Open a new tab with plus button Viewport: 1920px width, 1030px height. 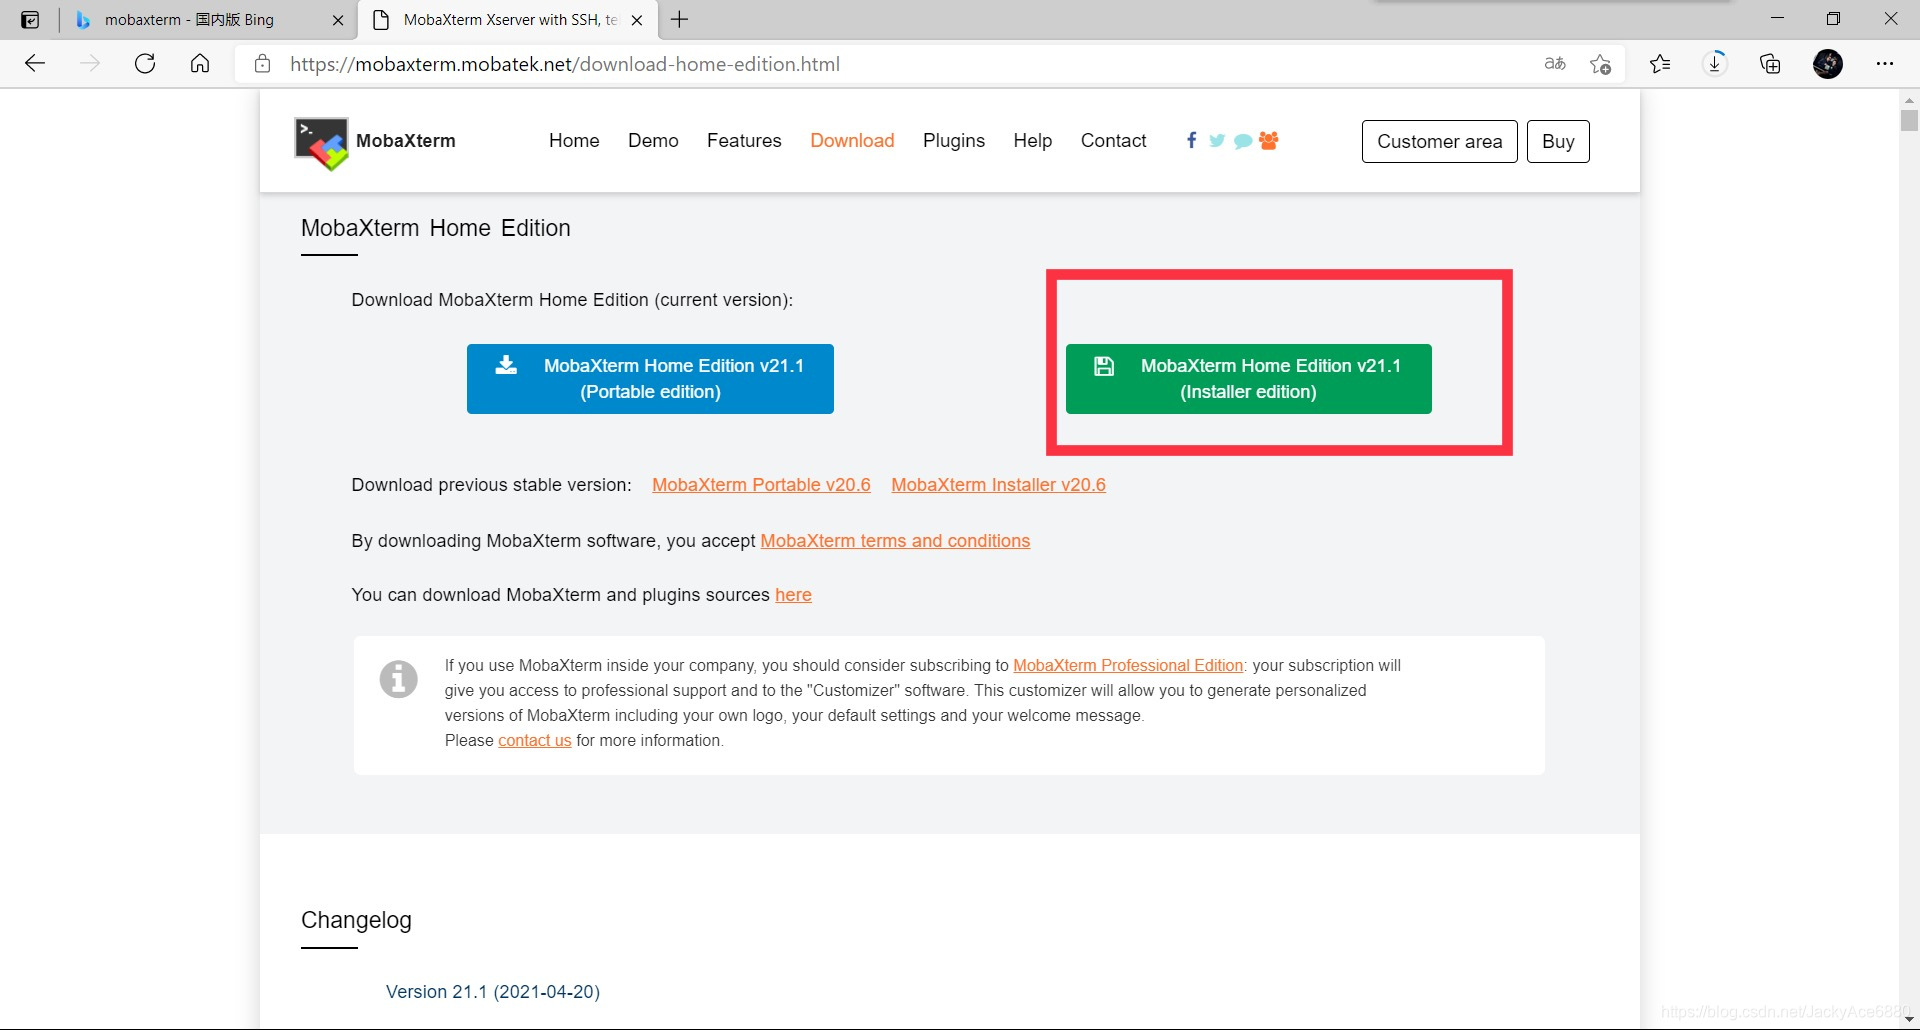coord(680,20)
